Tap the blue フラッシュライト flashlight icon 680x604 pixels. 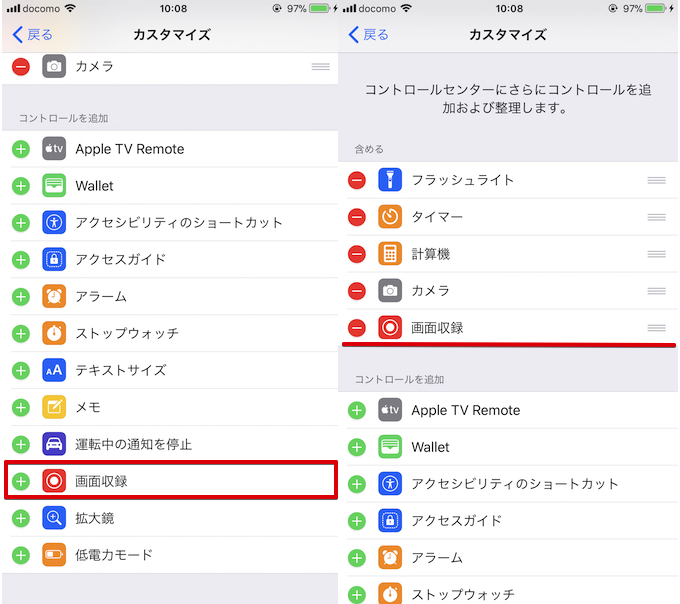click(x=390, y=180)
